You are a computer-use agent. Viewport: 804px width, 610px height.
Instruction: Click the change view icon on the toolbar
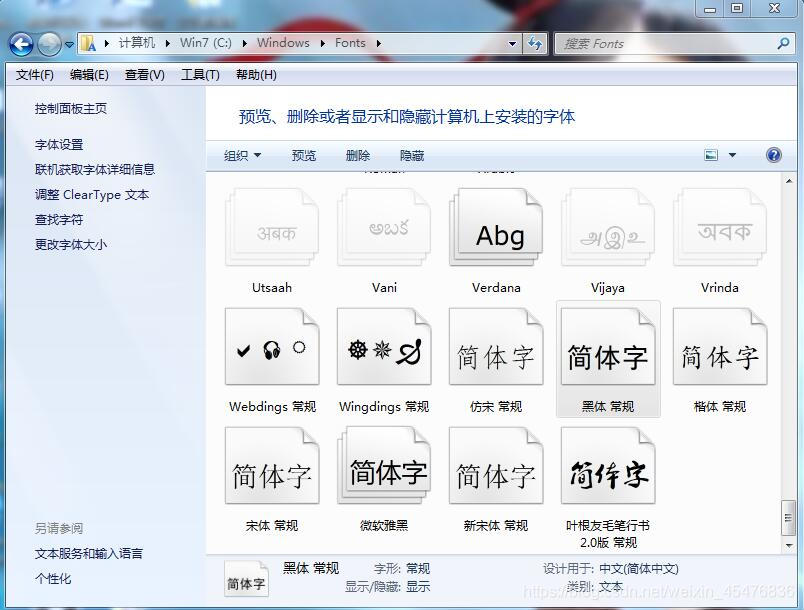coord(712,155)
